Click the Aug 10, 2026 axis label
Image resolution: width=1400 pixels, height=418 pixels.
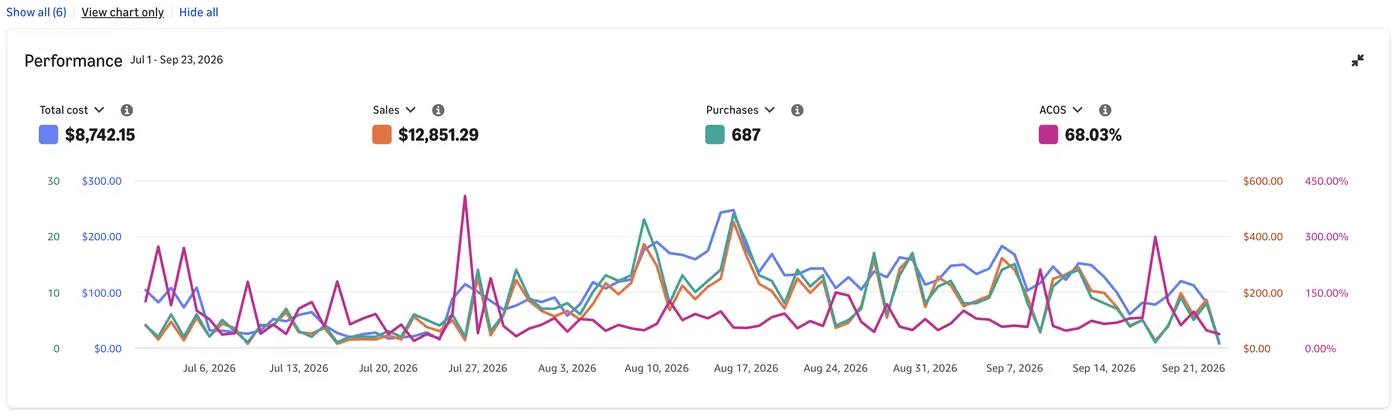click(x=657, y=368)
